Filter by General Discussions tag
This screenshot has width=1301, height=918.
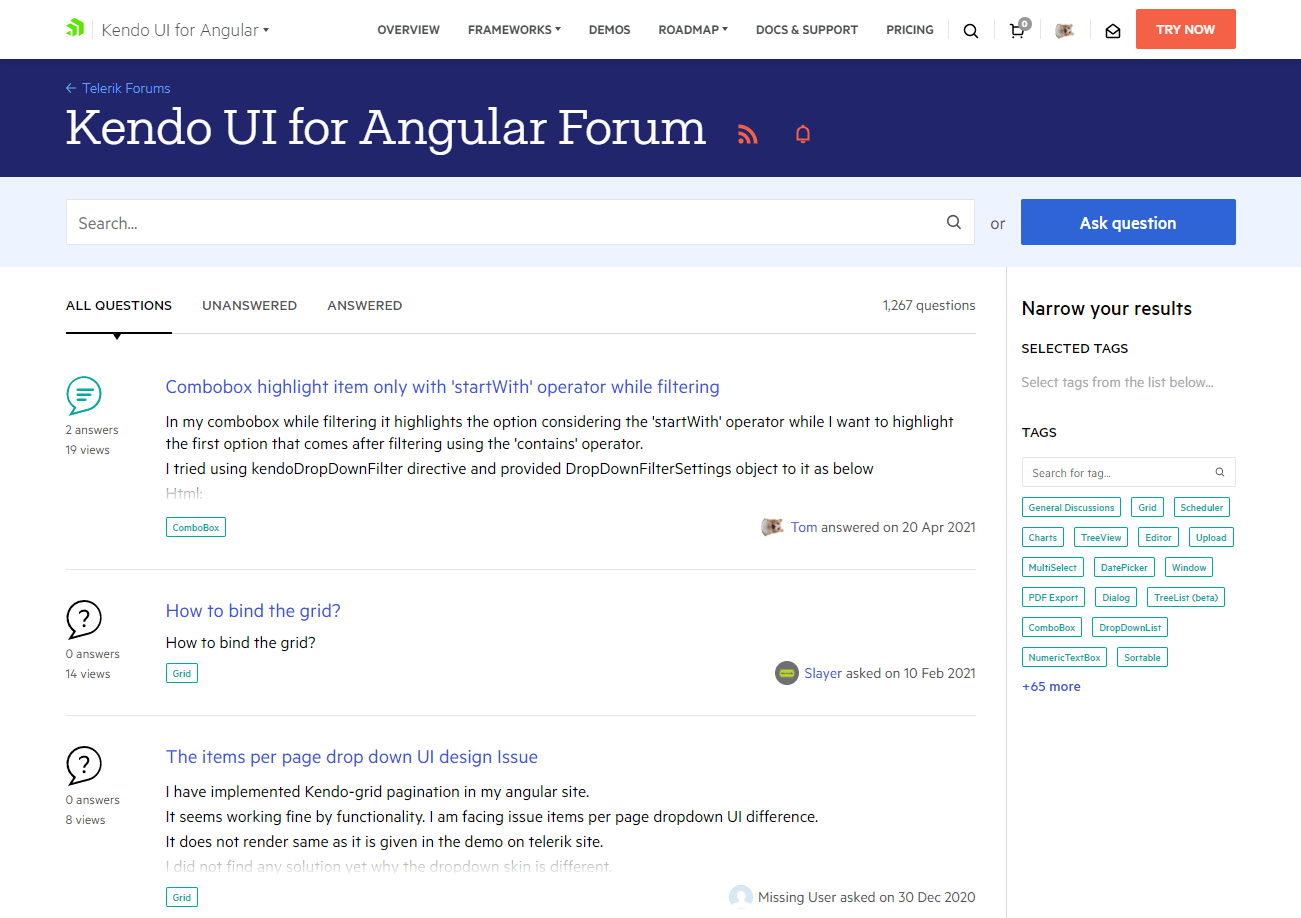pos(1071,507)
